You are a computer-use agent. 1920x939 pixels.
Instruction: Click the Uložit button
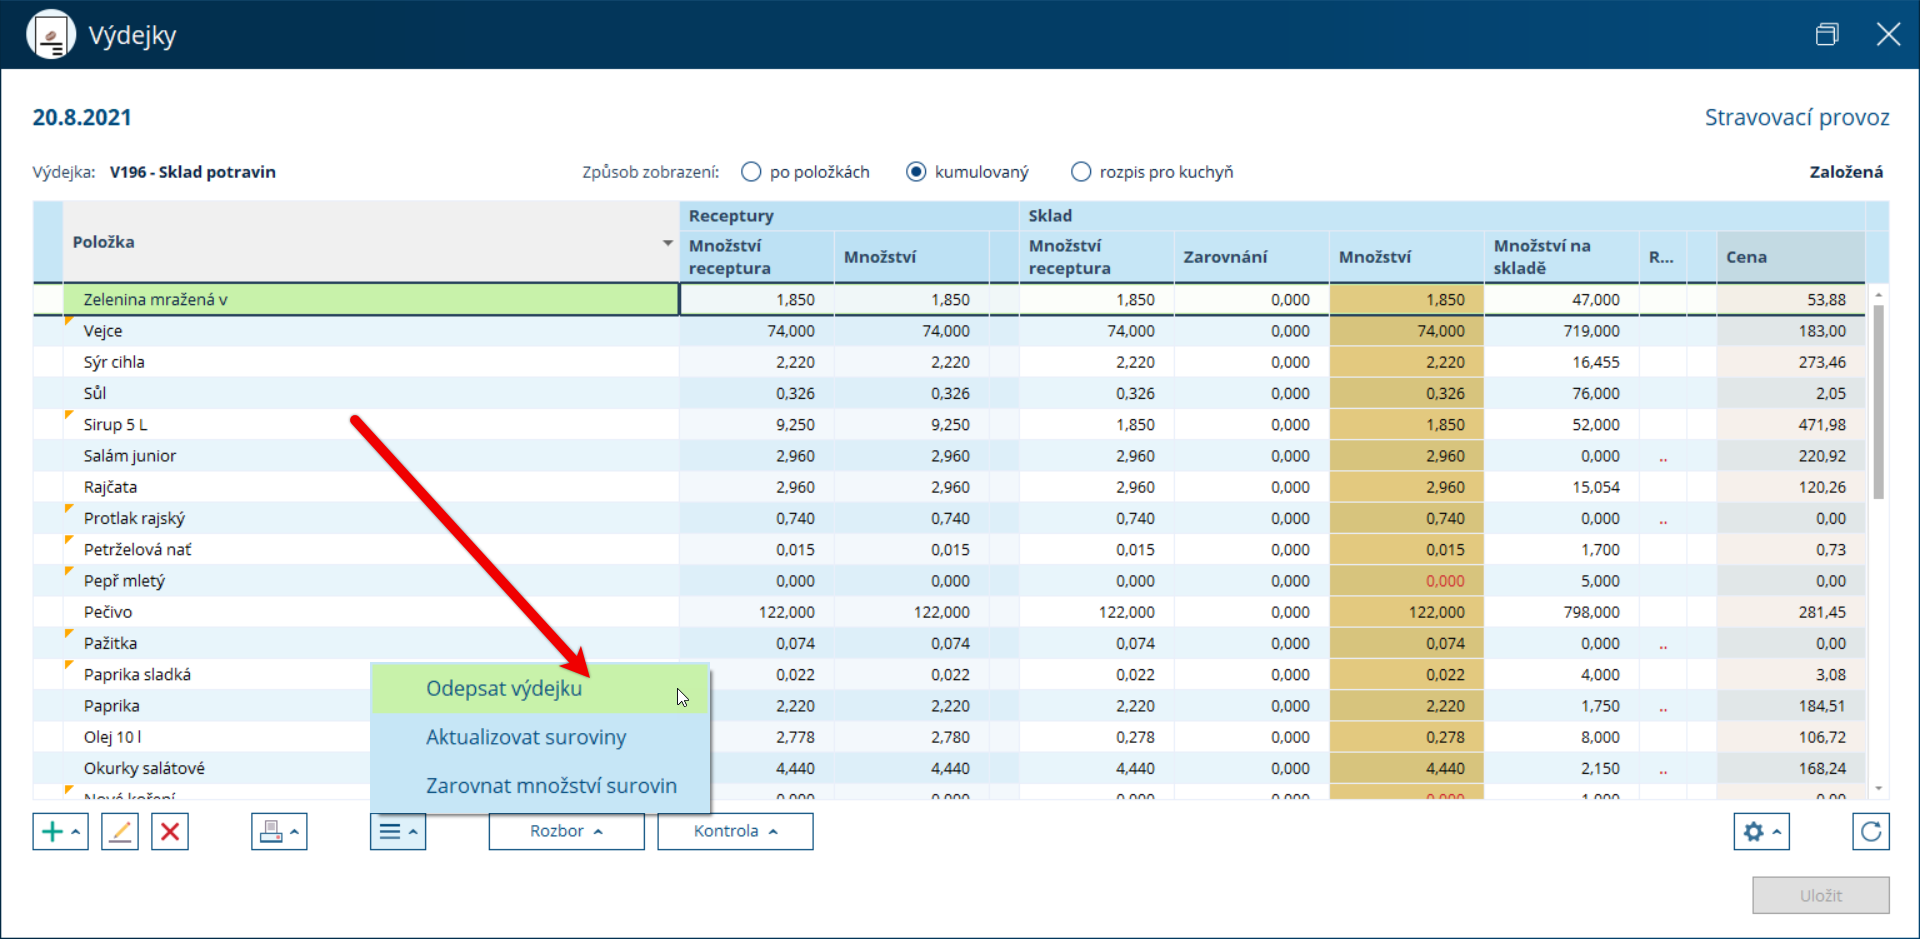1821,896
